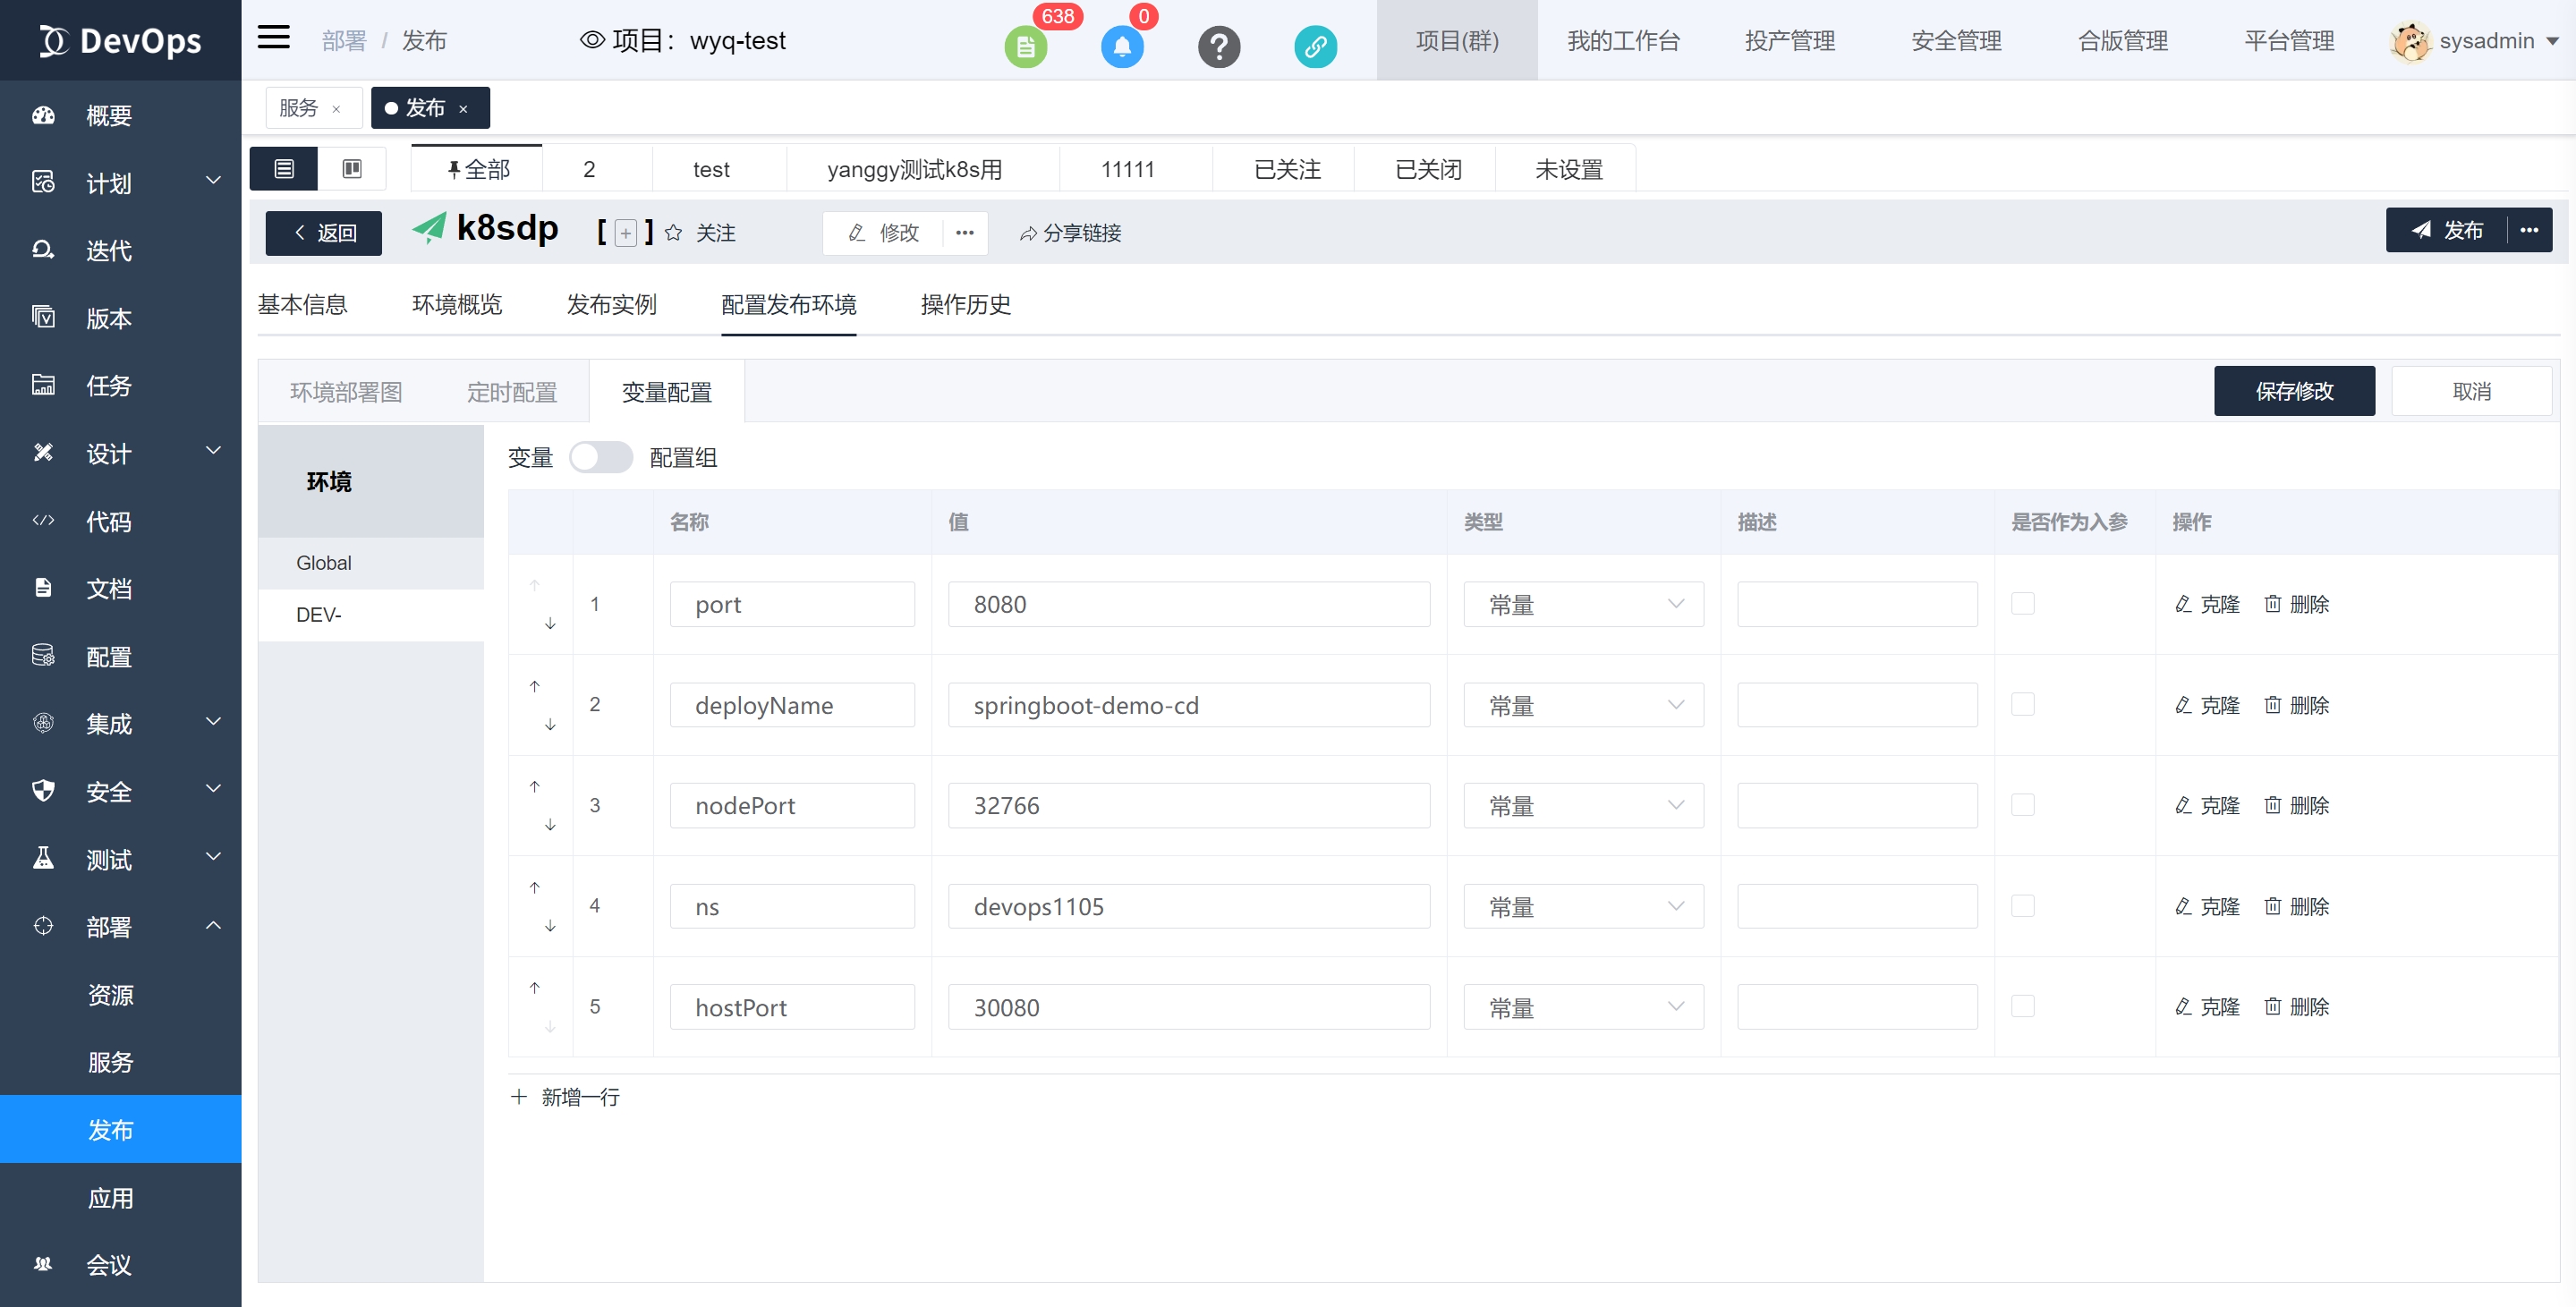Open the notifications bell icon
This screenshot has height=1307, width=2576.
(1122, 45)
